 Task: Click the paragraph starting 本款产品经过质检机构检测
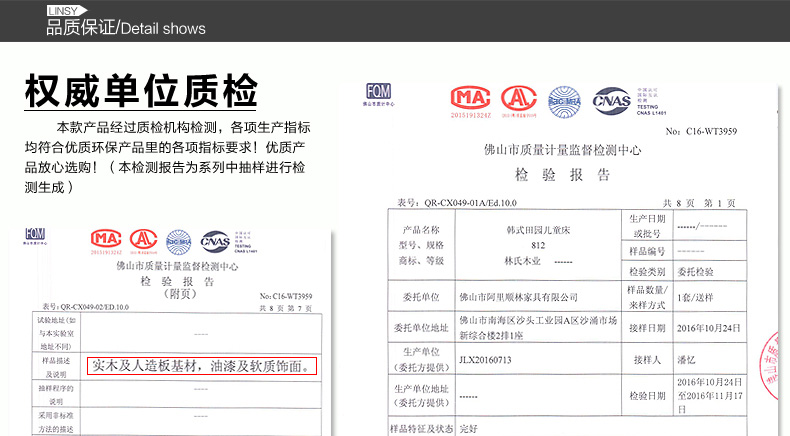pyautogui.click(x=167, y=157)
